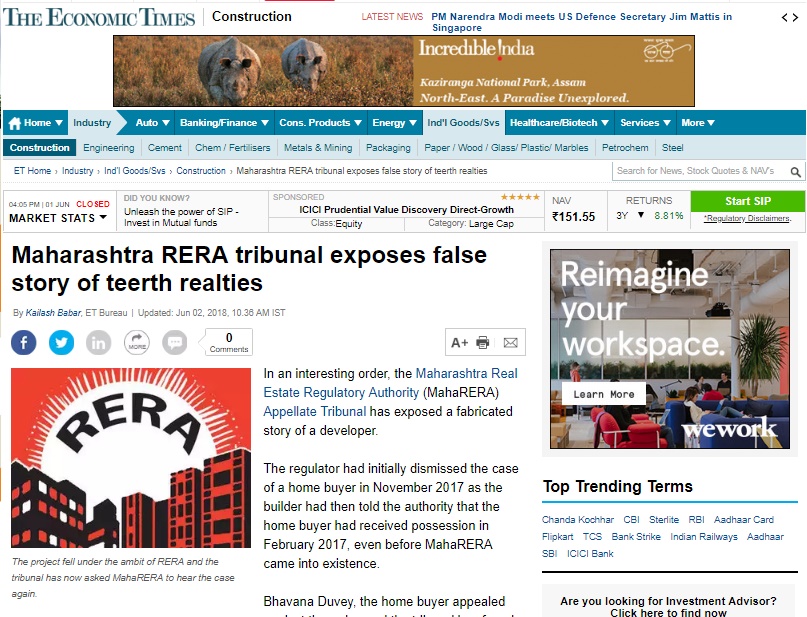Screen dimensions: 807x617
Task: Expand the Energy dropdown menu
Action: (x=413, y=123)
